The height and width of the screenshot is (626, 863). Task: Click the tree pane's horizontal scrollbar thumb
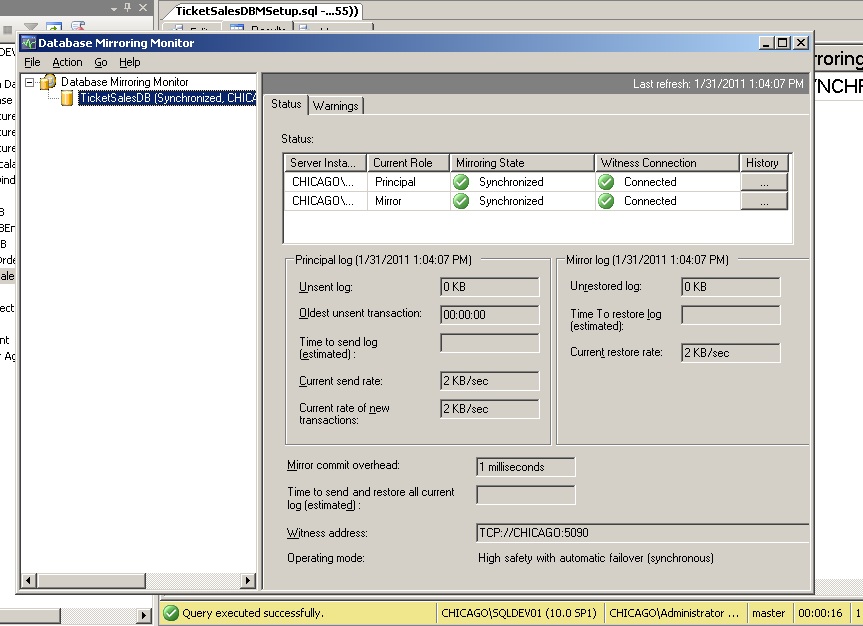[x=91, y=580]
